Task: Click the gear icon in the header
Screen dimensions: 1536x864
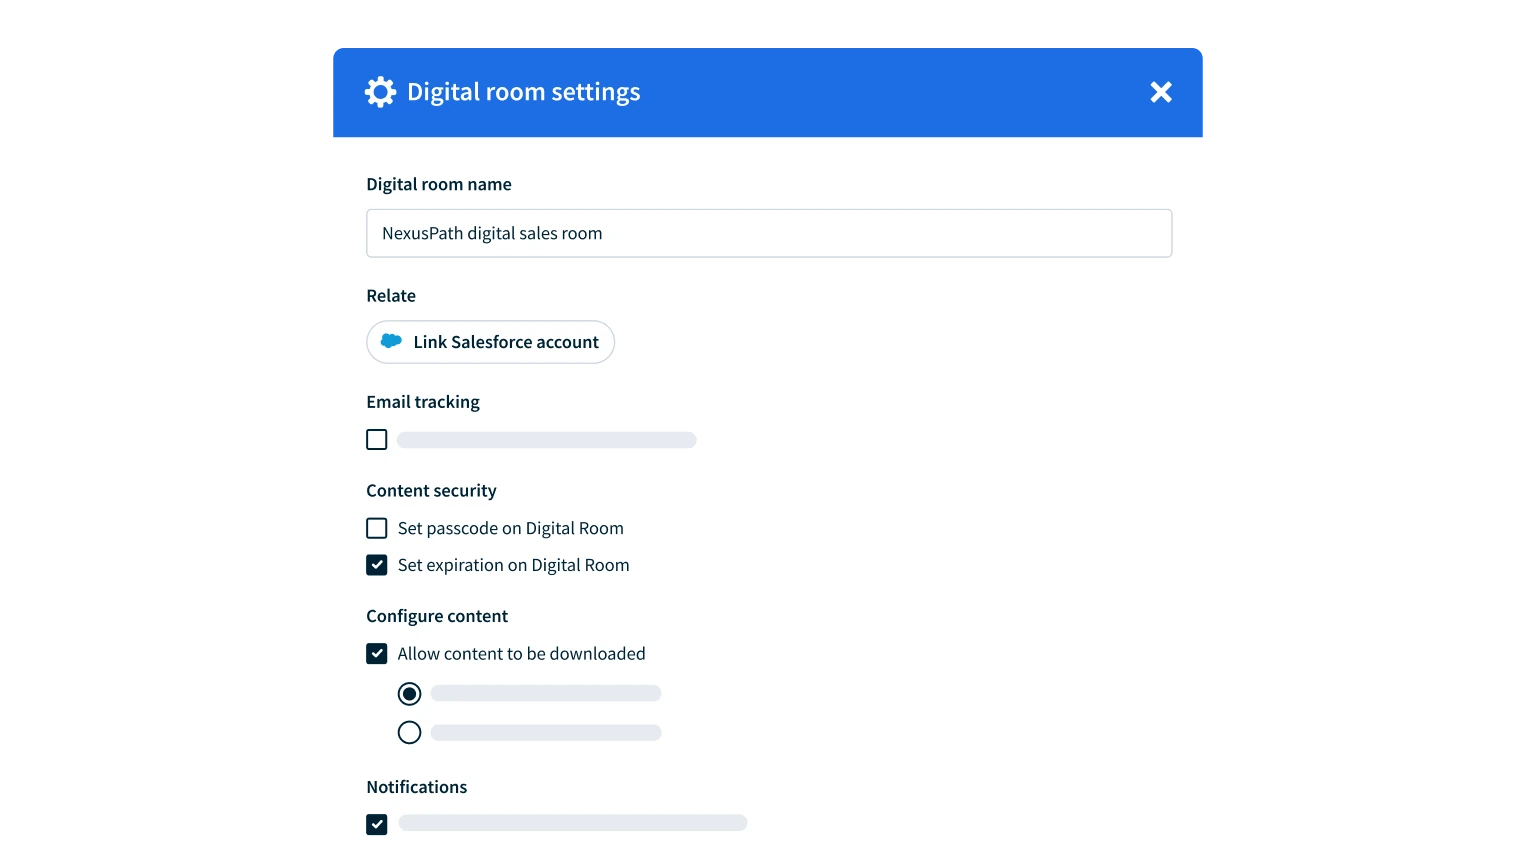Action: (x=380, y=92)
